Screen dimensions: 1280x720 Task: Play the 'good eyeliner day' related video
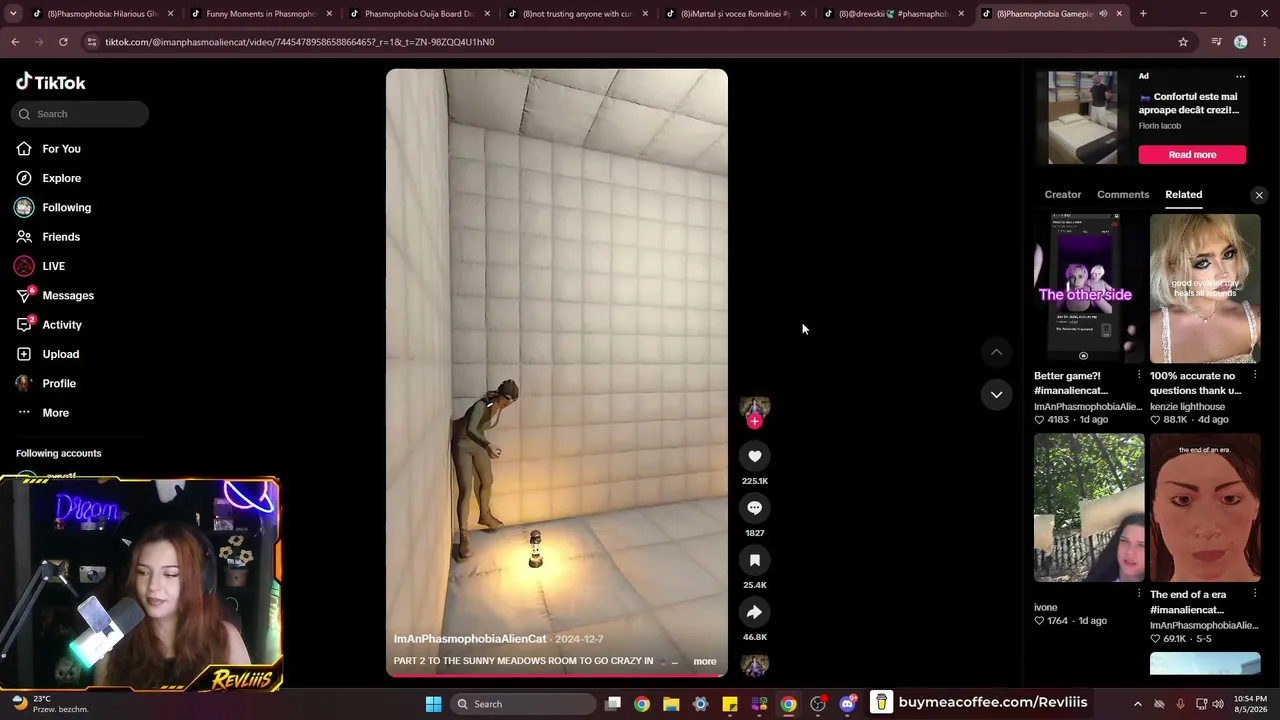(1205, 288)
